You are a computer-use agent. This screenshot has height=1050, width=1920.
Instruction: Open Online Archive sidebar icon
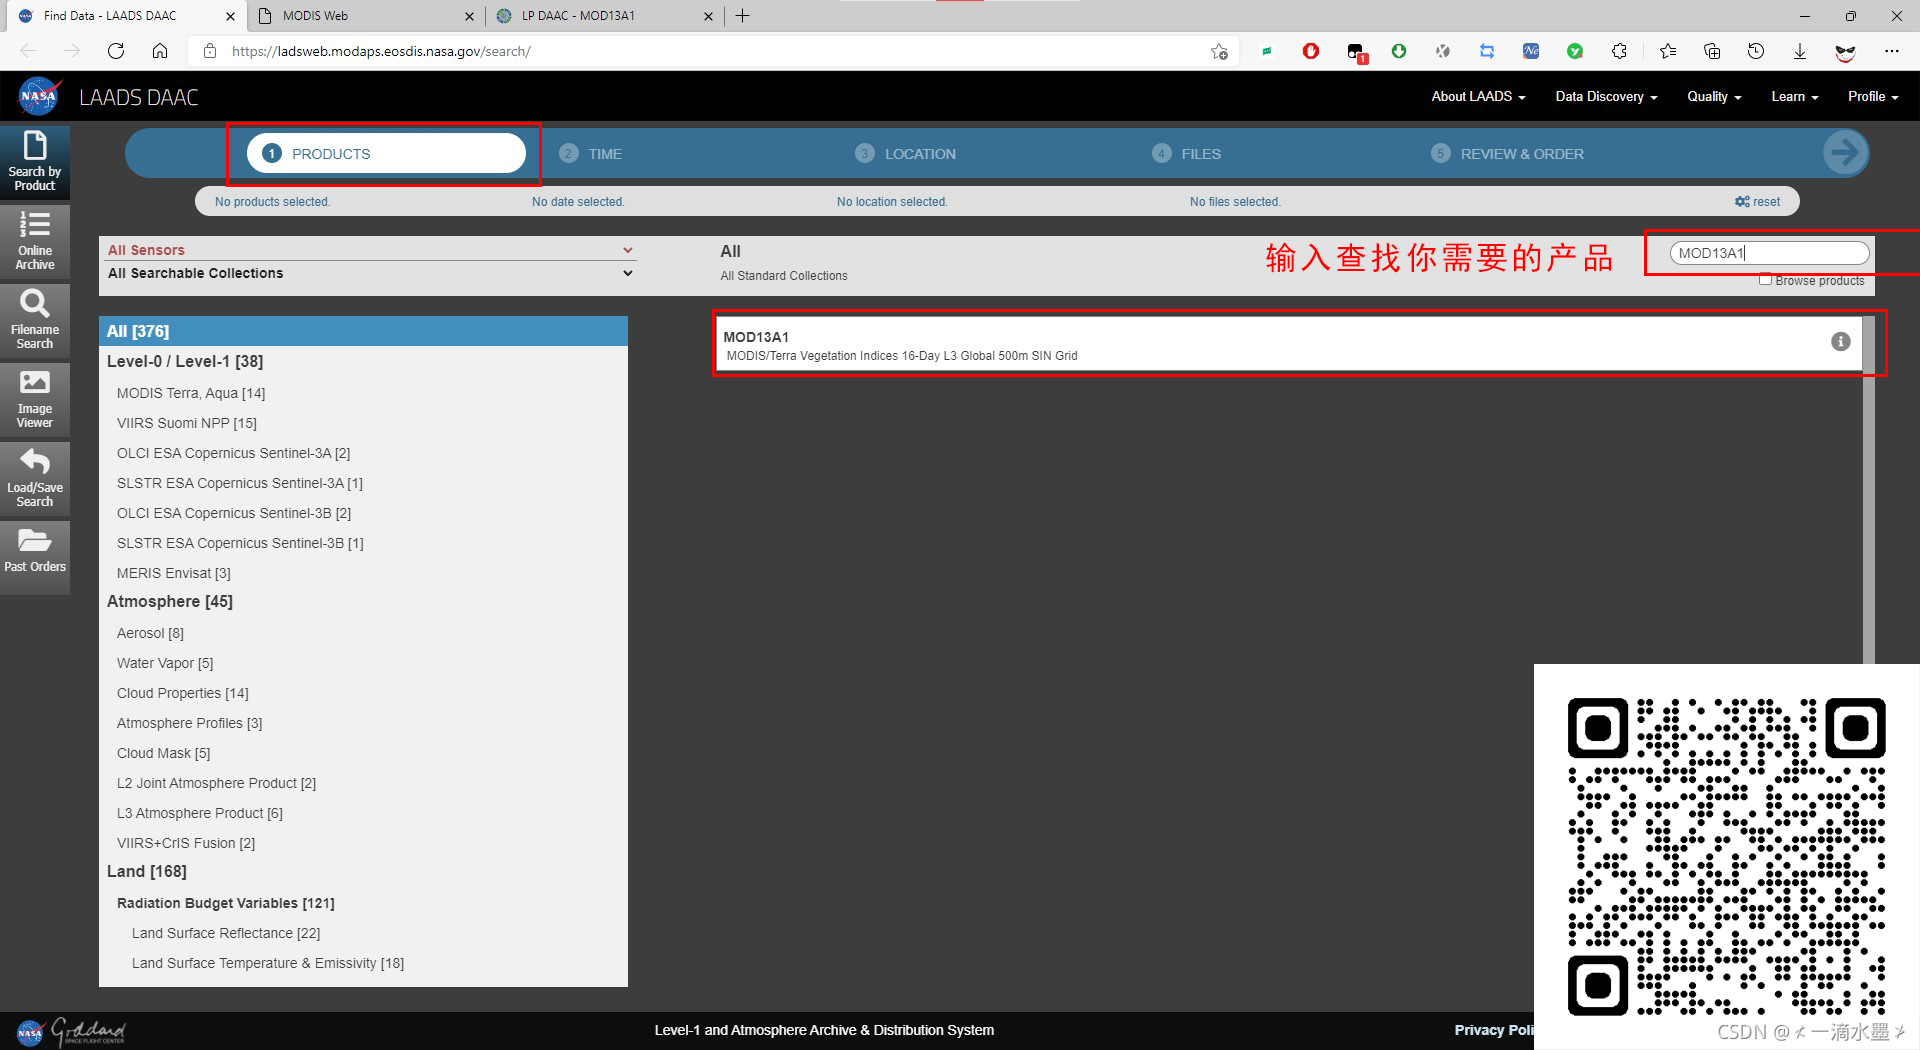point(35,241)
